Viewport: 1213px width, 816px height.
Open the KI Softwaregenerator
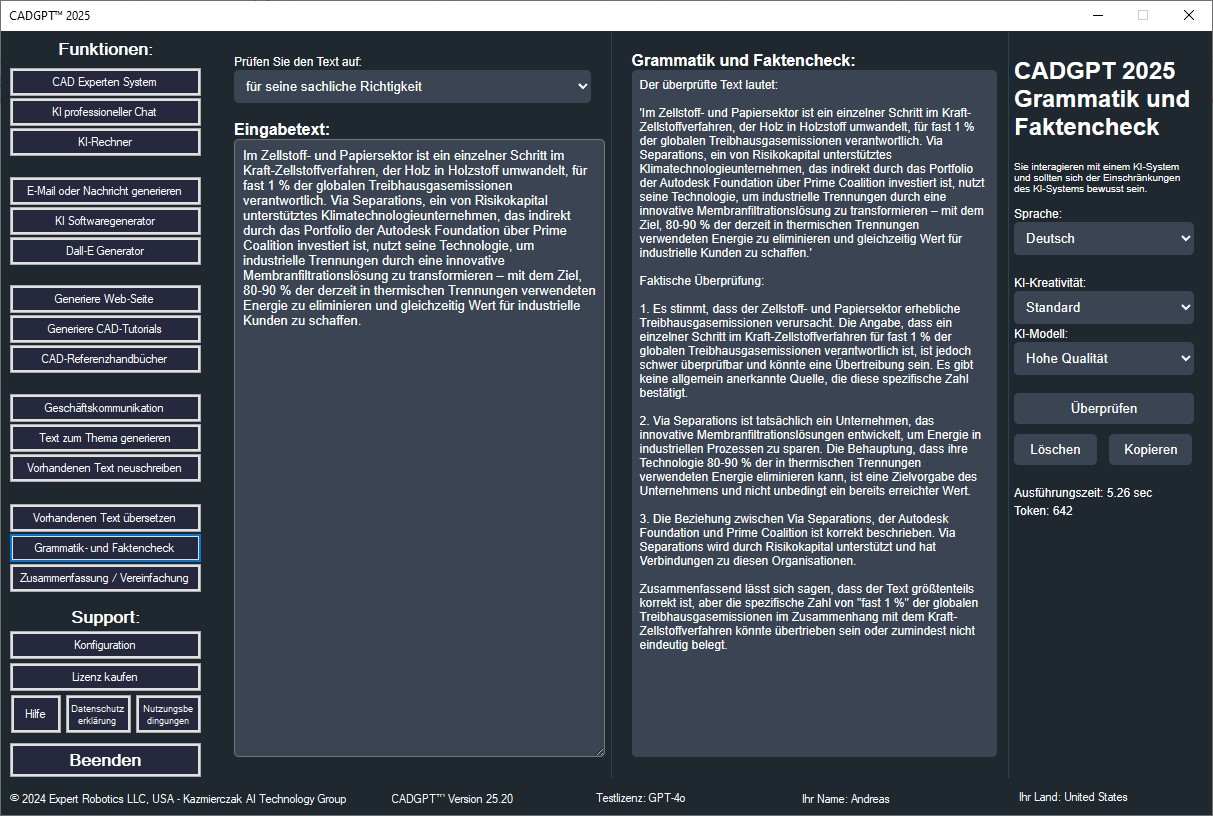point(105,221)
